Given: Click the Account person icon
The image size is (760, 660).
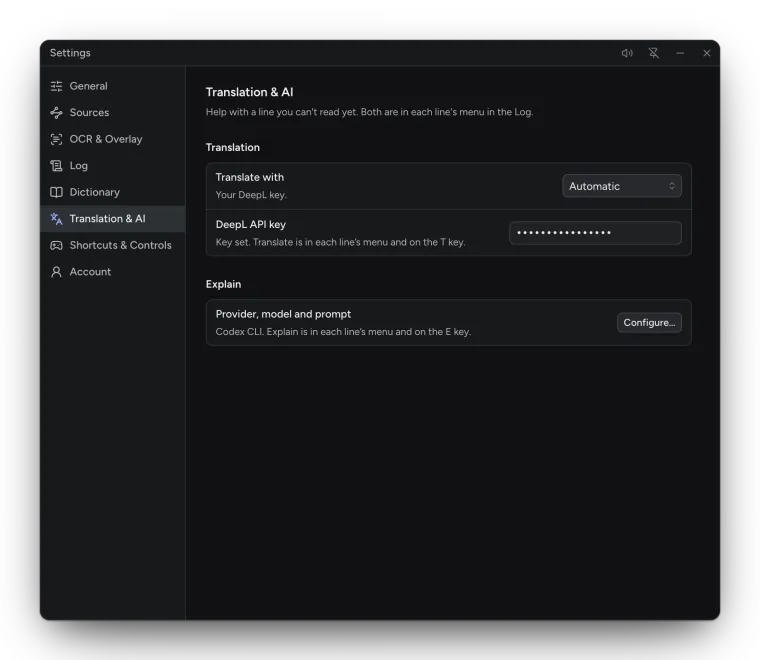Looking at the screenshot, I should 56,272.
